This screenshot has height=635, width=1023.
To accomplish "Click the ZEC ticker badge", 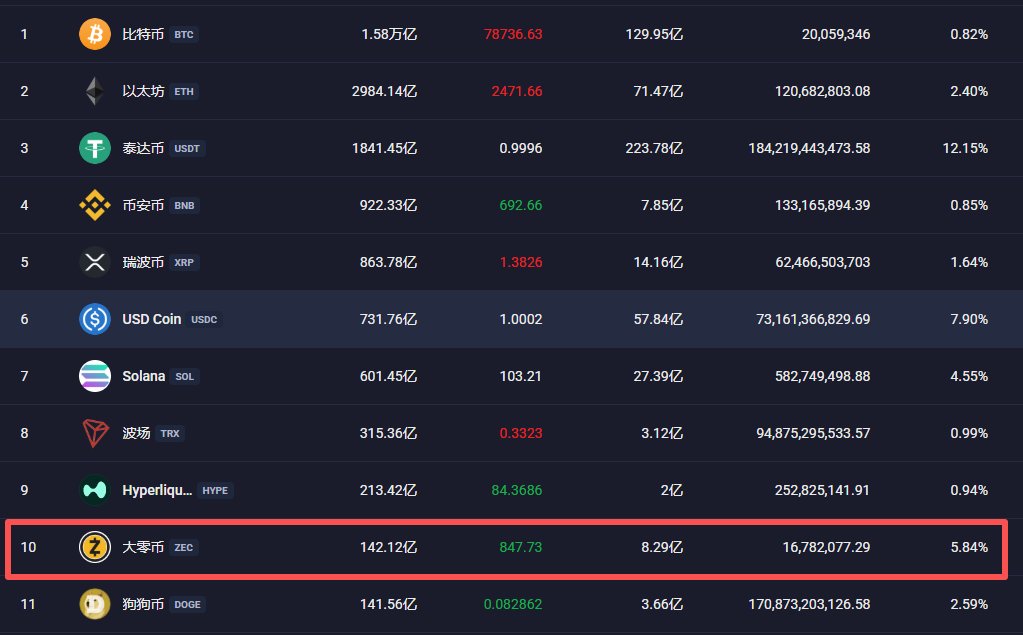I will tap(184, 548).
